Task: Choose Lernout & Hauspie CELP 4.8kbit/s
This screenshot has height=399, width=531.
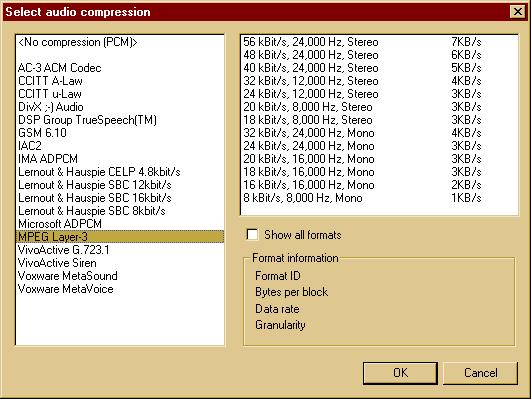Action: pos(120,172)
